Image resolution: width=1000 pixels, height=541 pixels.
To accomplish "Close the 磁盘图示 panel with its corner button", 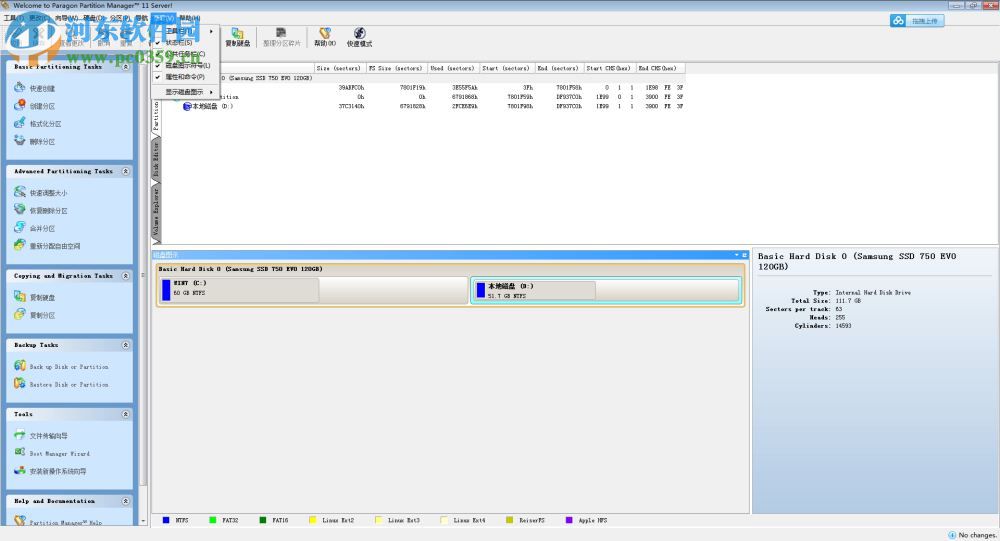I will click(744, 255).
